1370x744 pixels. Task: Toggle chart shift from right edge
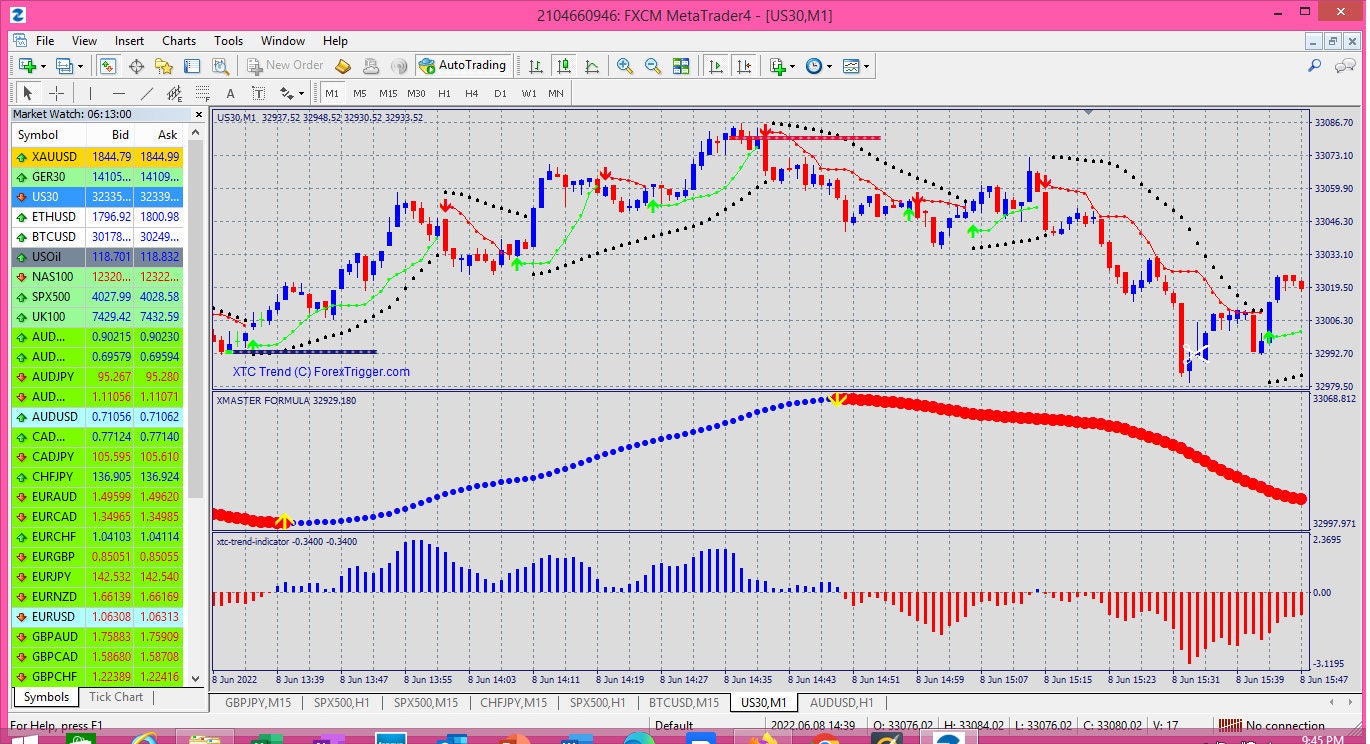click(744, 66)
